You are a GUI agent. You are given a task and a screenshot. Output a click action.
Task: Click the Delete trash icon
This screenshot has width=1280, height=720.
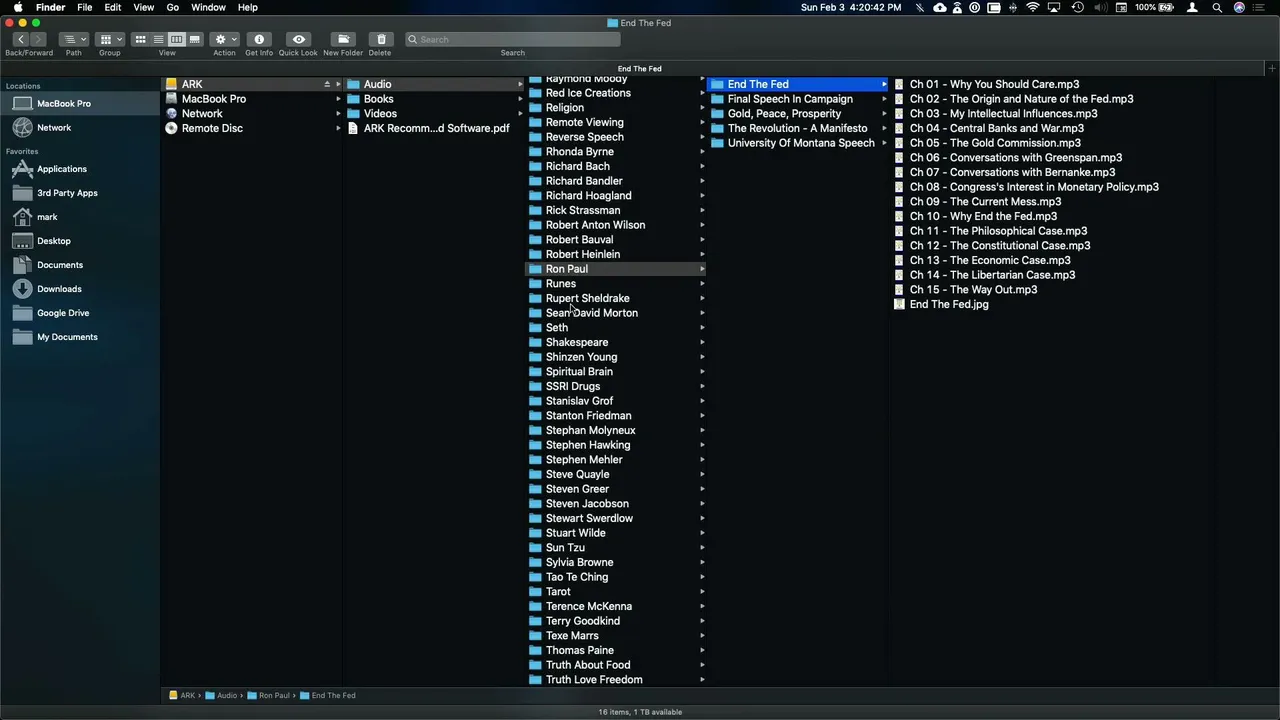click(380, 39)
